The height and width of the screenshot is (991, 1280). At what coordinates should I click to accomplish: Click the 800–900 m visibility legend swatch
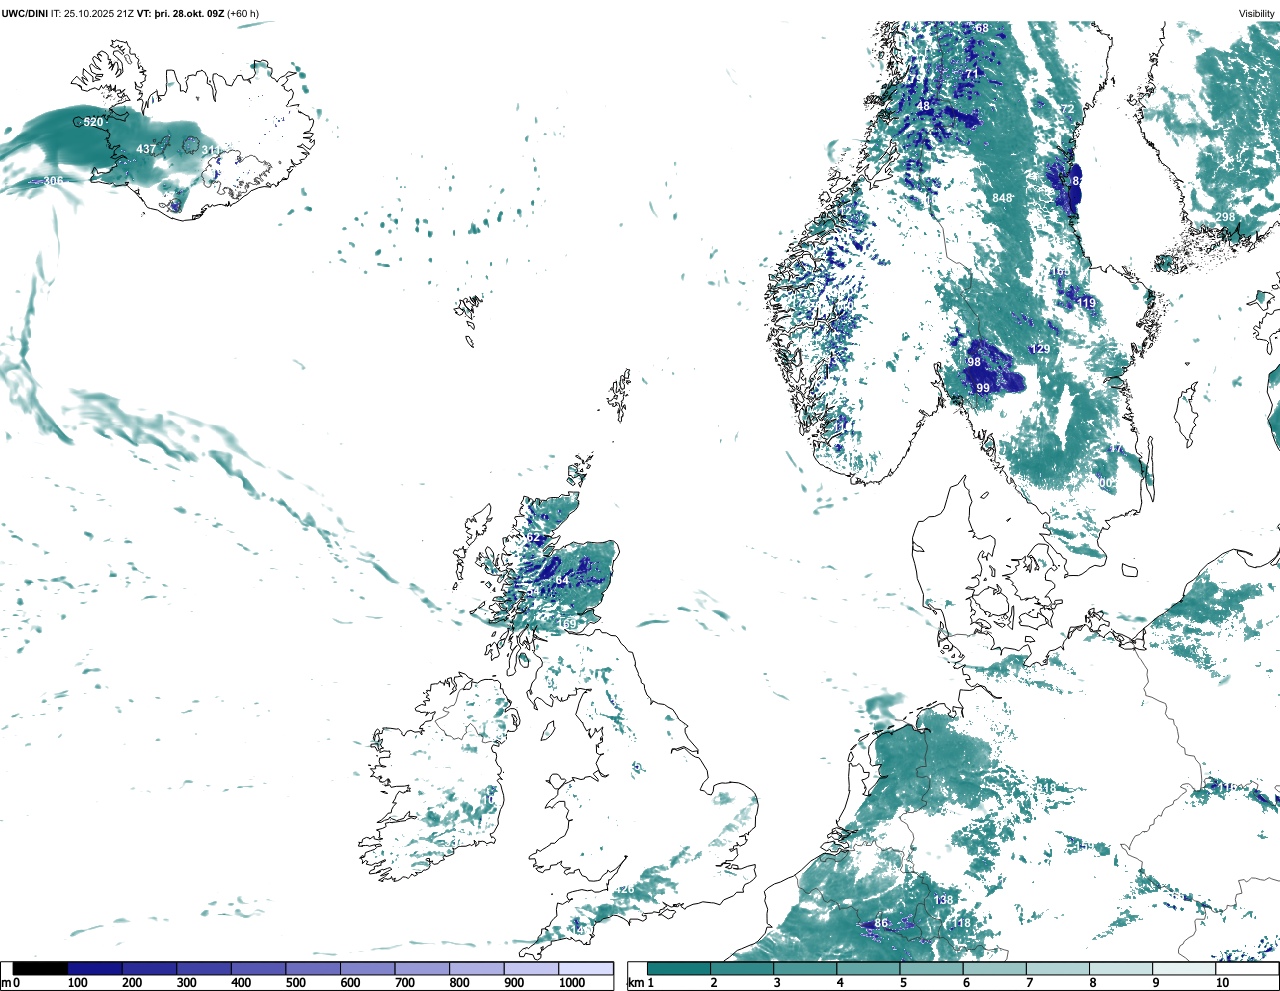pos(477,968)
